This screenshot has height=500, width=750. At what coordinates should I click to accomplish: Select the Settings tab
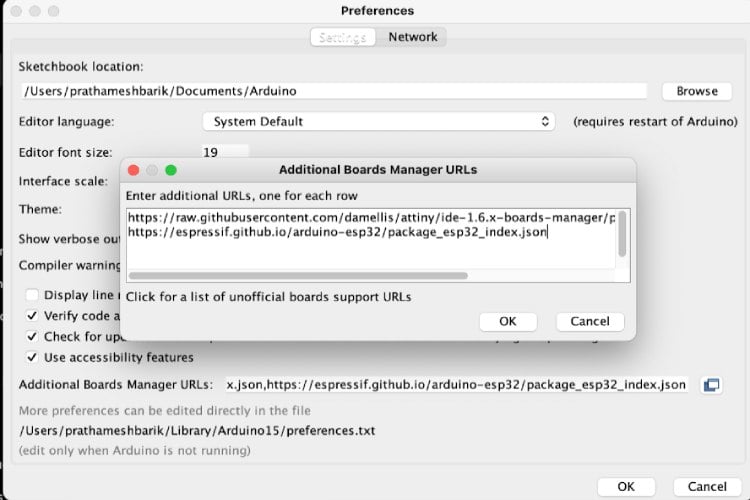341,37
